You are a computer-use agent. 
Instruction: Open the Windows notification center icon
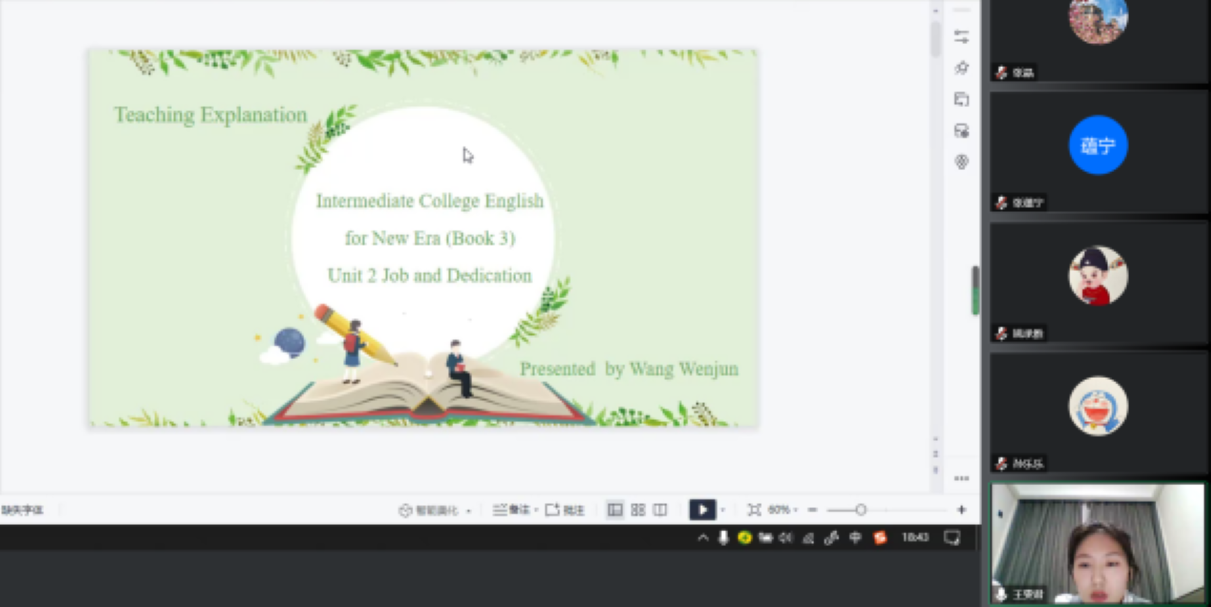pyautogui.click(x=952, y=538)
